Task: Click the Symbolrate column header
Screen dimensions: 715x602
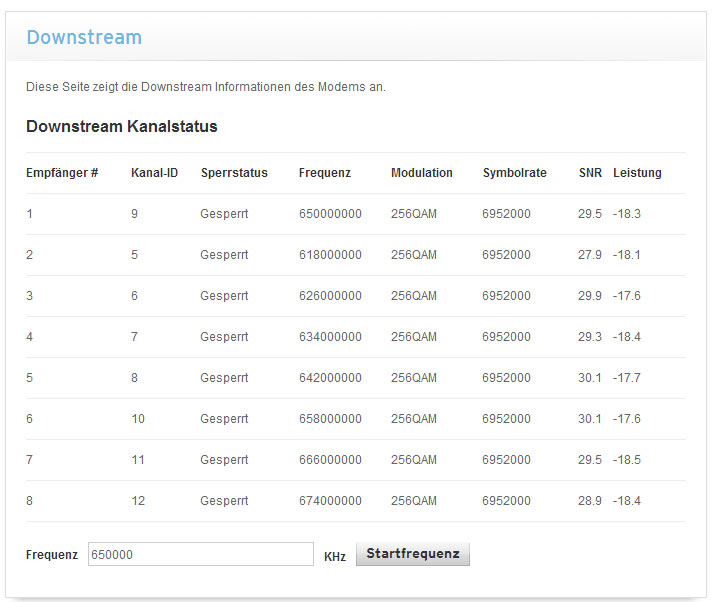Action: pos(514,173)
